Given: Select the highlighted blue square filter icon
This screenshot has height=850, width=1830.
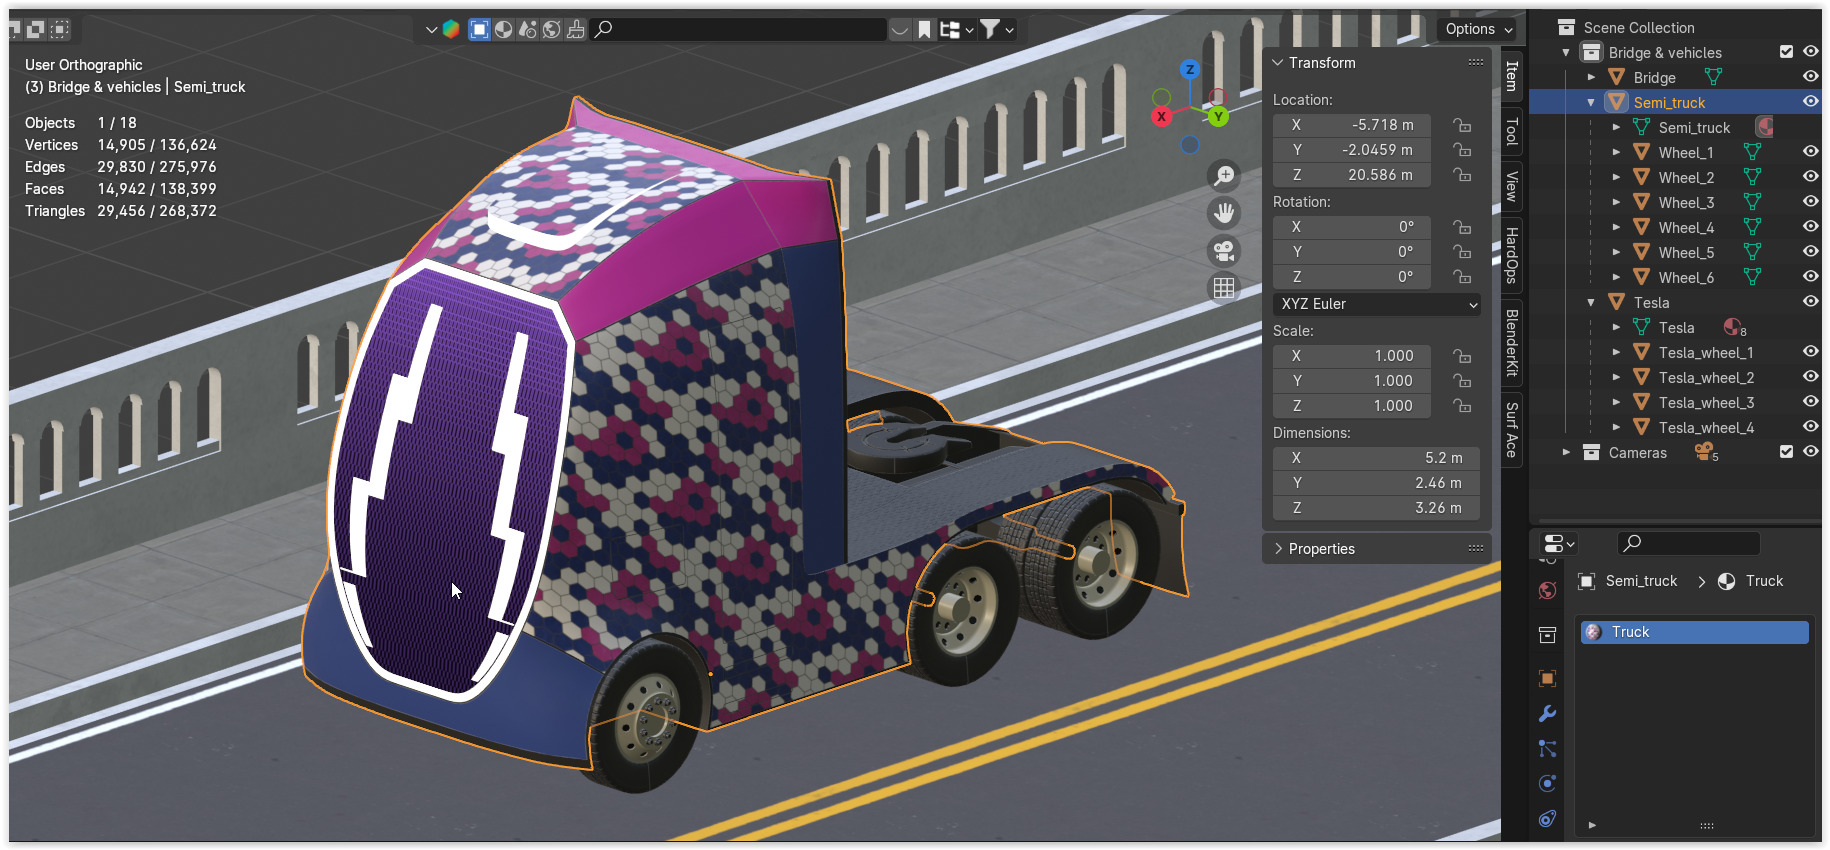Looking at the screenshot, I should coord(480,29).
